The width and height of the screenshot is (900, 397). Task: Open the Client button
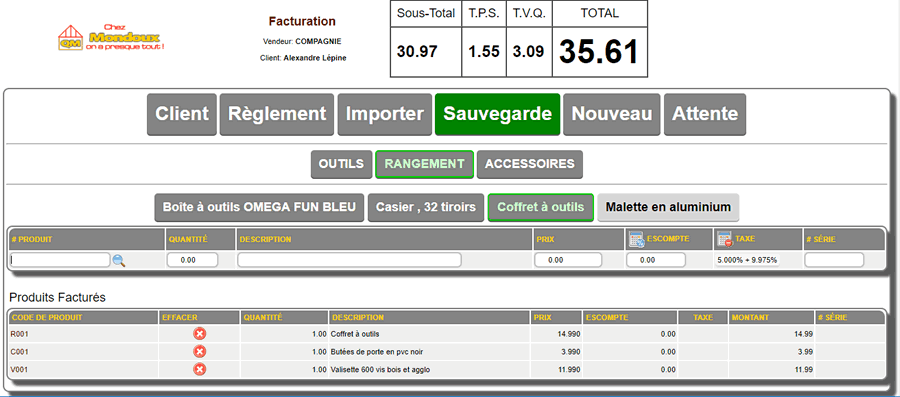[182, 114]
